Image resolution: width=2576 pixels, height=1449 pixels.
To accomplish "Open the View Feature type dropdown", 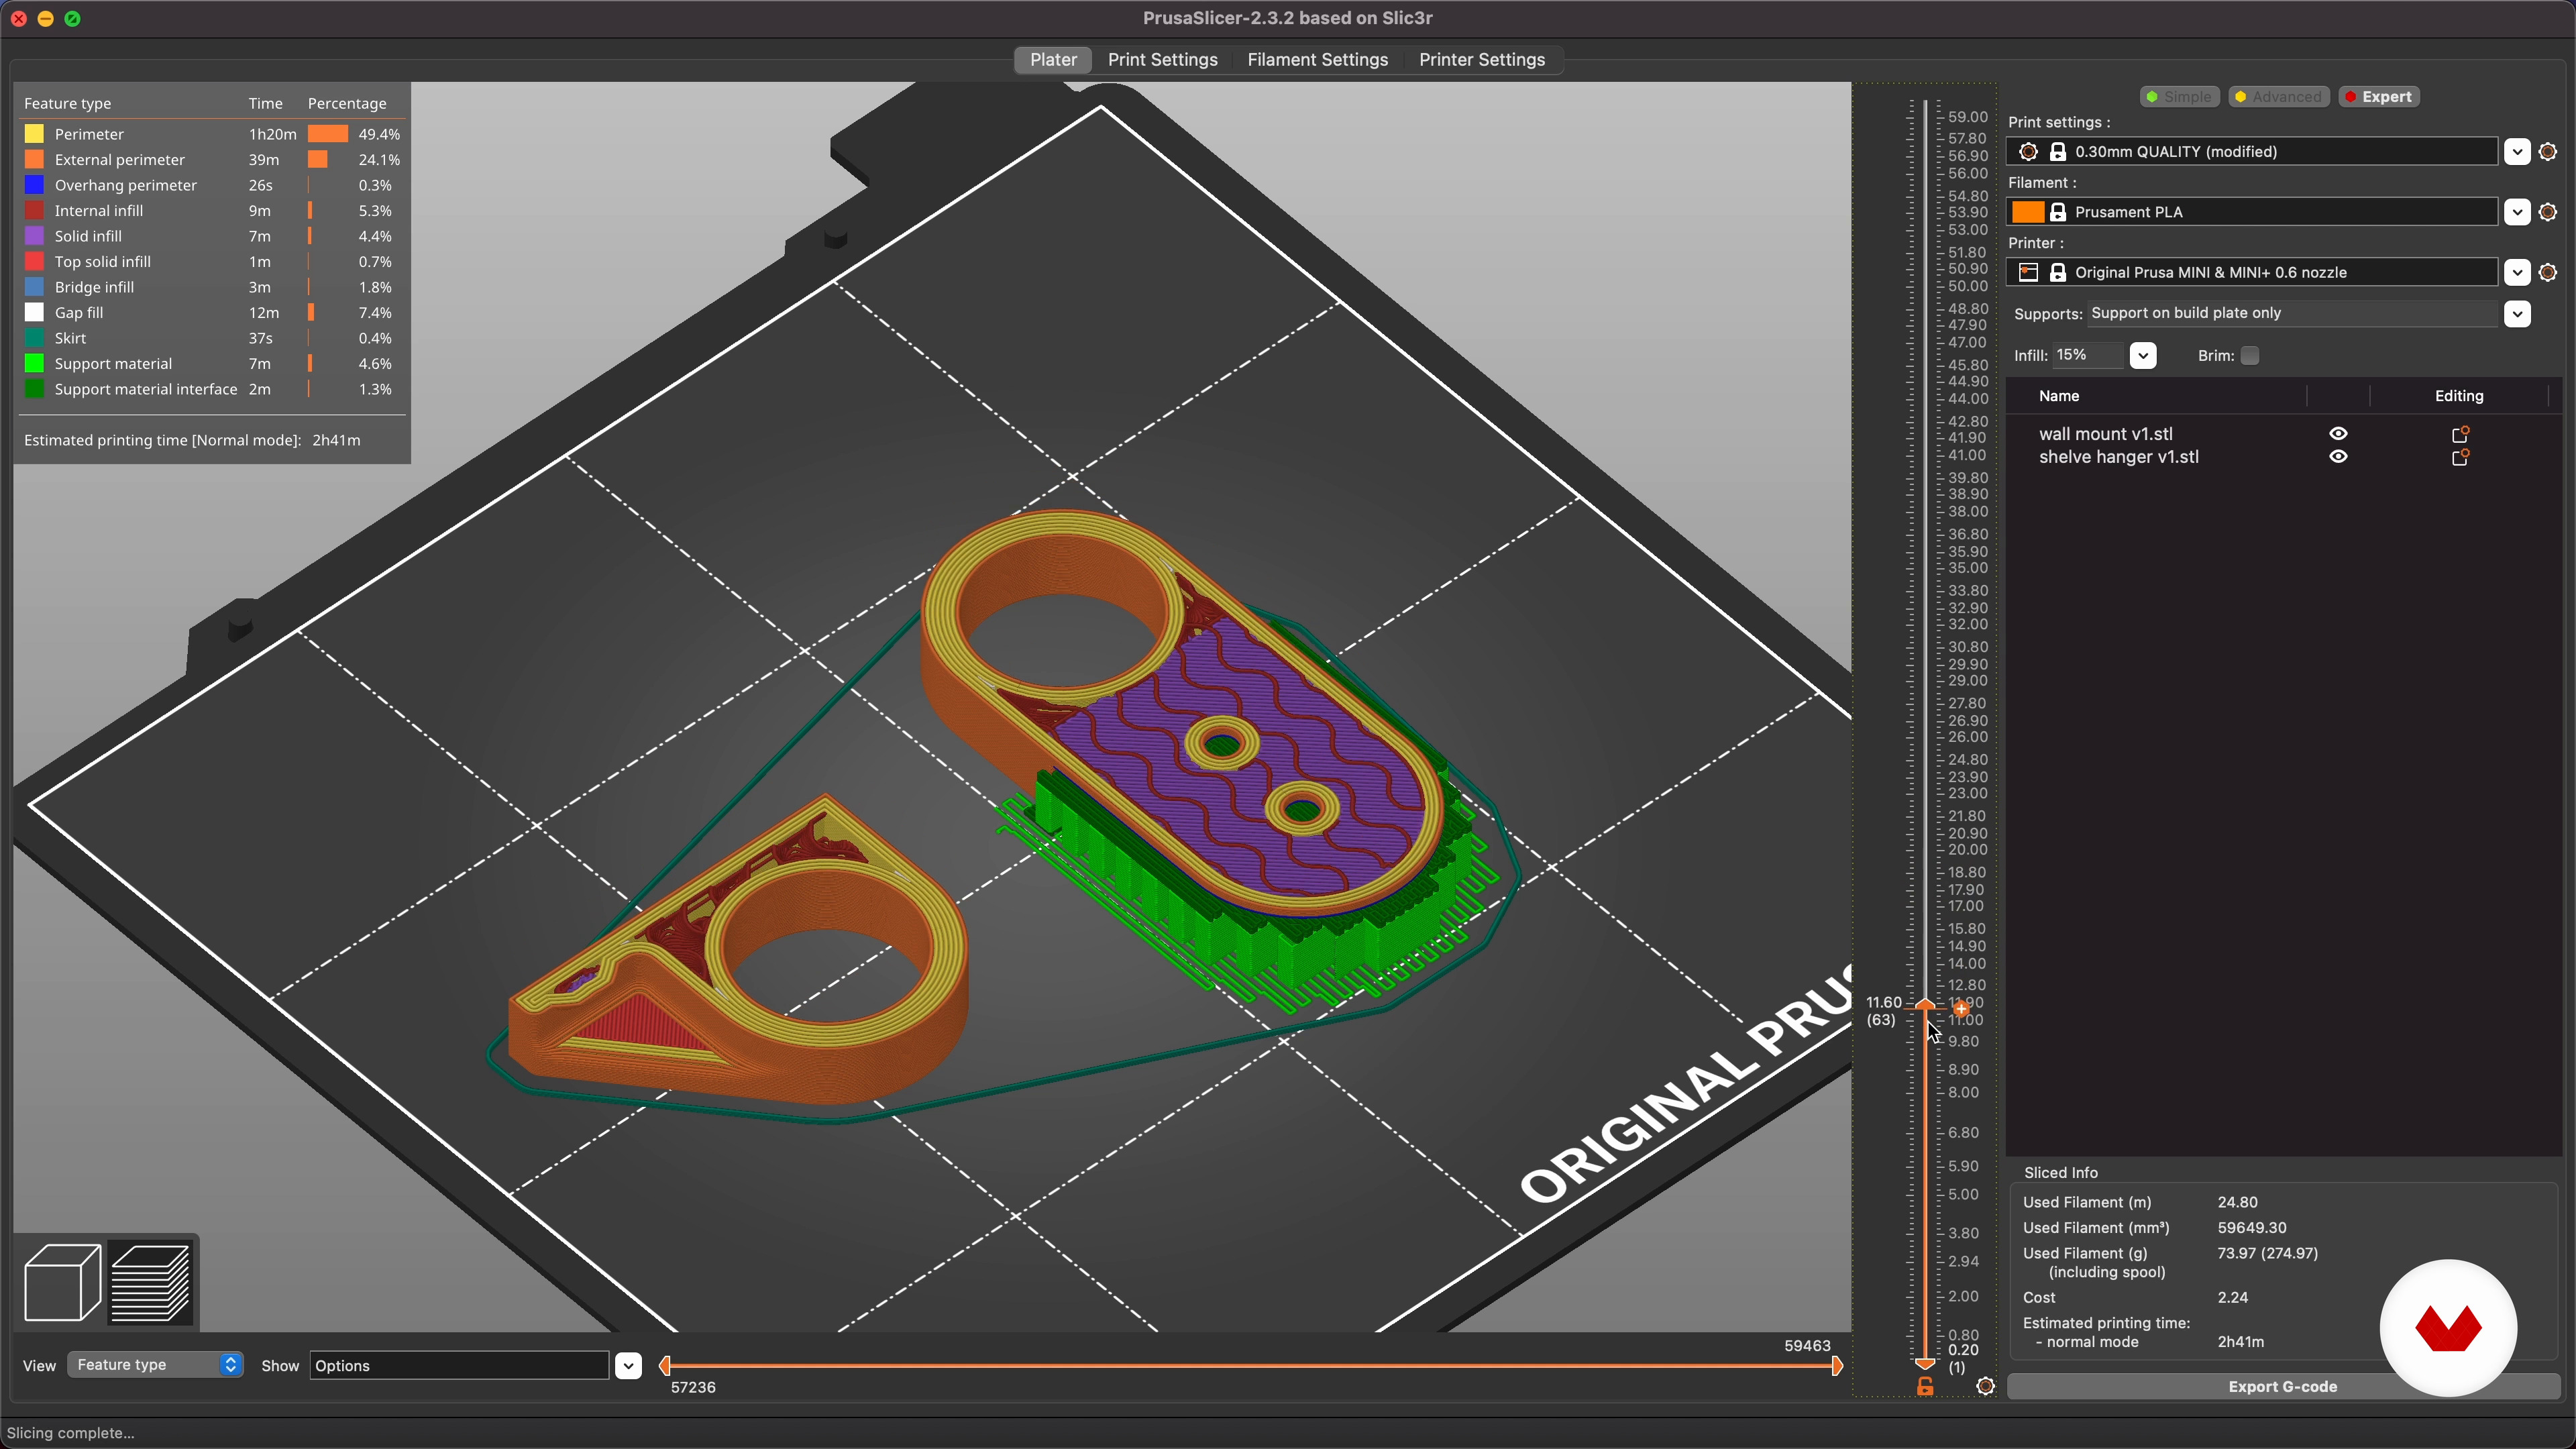I will [155, 1365].
